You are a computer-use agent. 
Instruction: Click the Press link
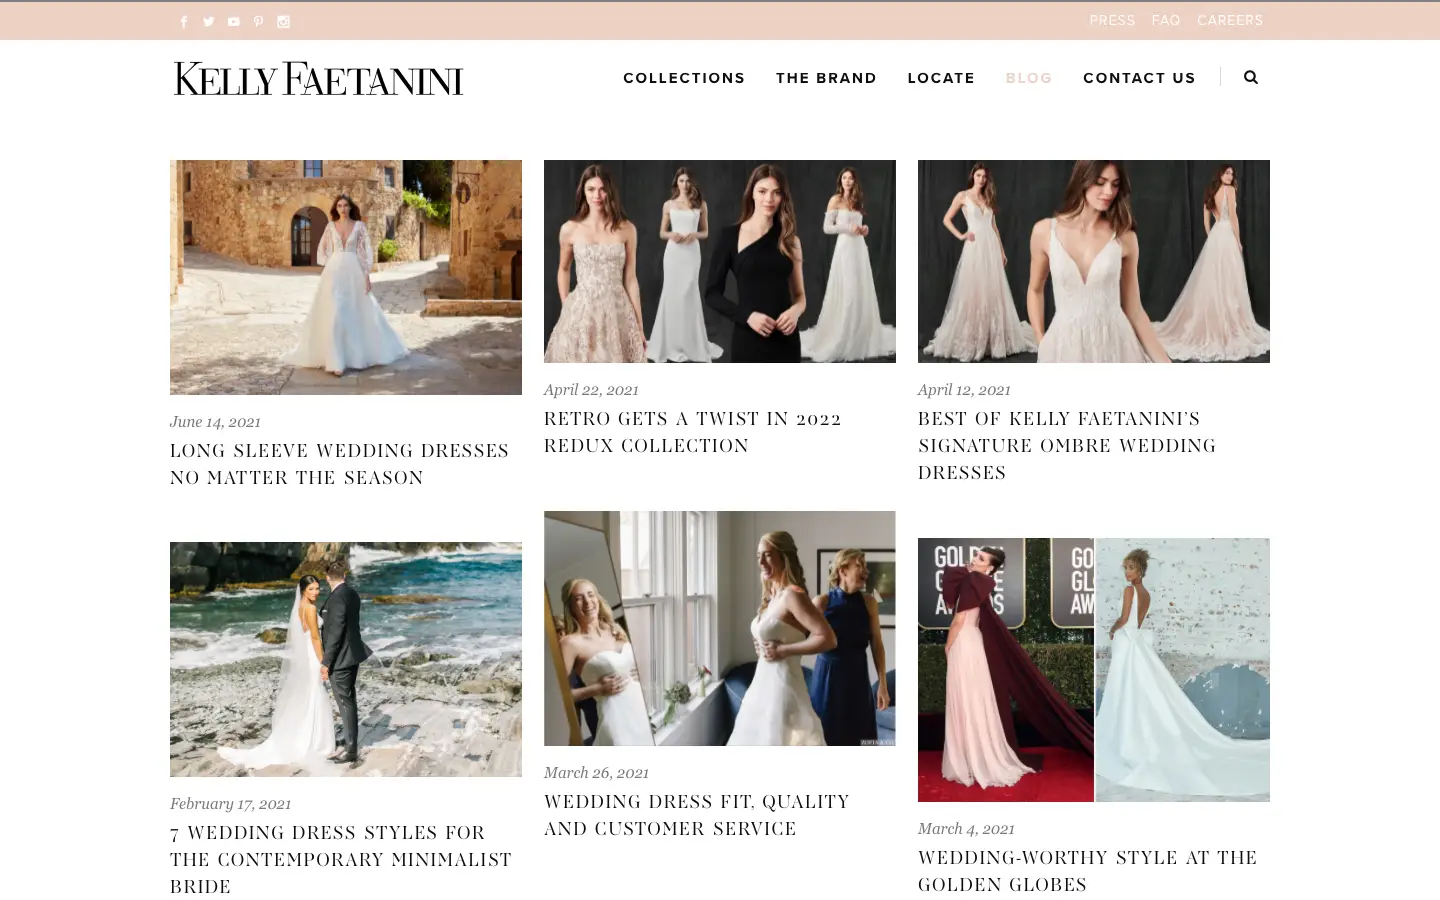pyautogui.click(x=1112, y=20)
